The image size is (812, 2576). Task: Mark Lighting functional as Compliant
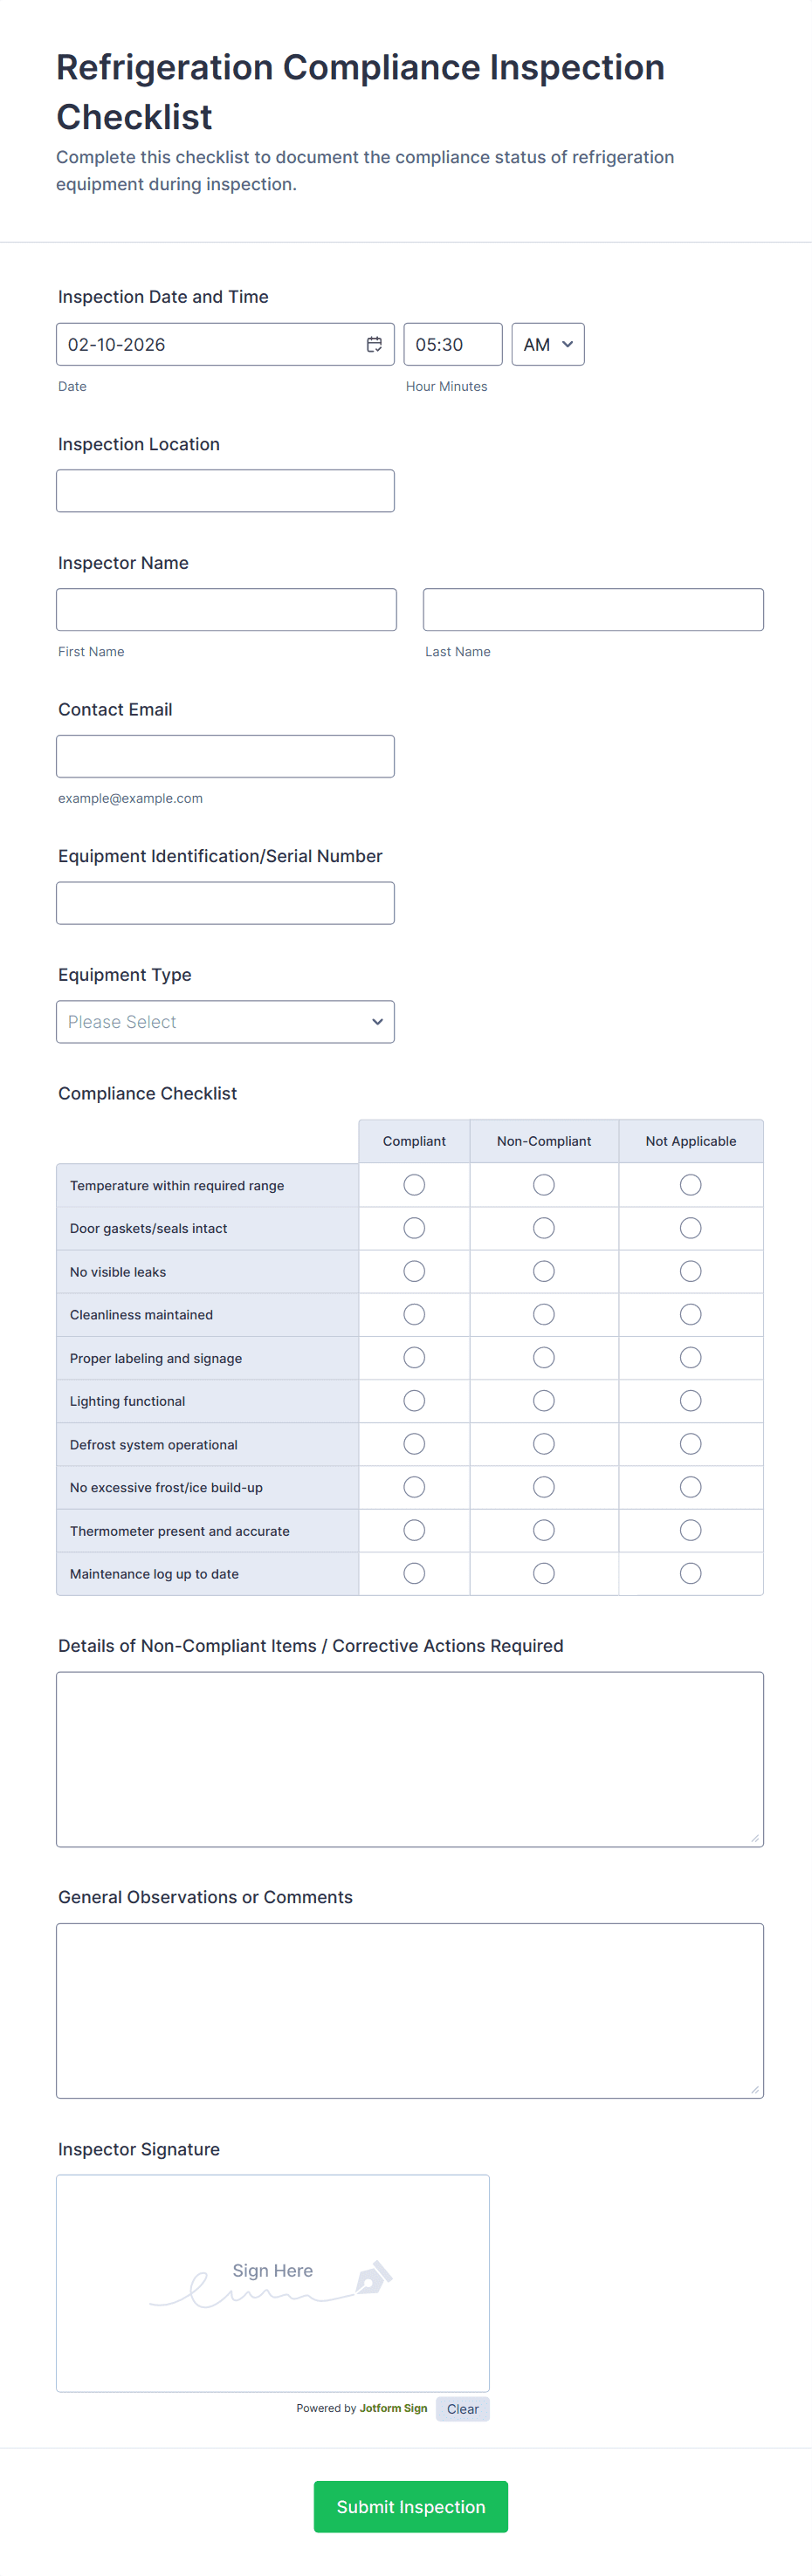tap(414, 1400)
